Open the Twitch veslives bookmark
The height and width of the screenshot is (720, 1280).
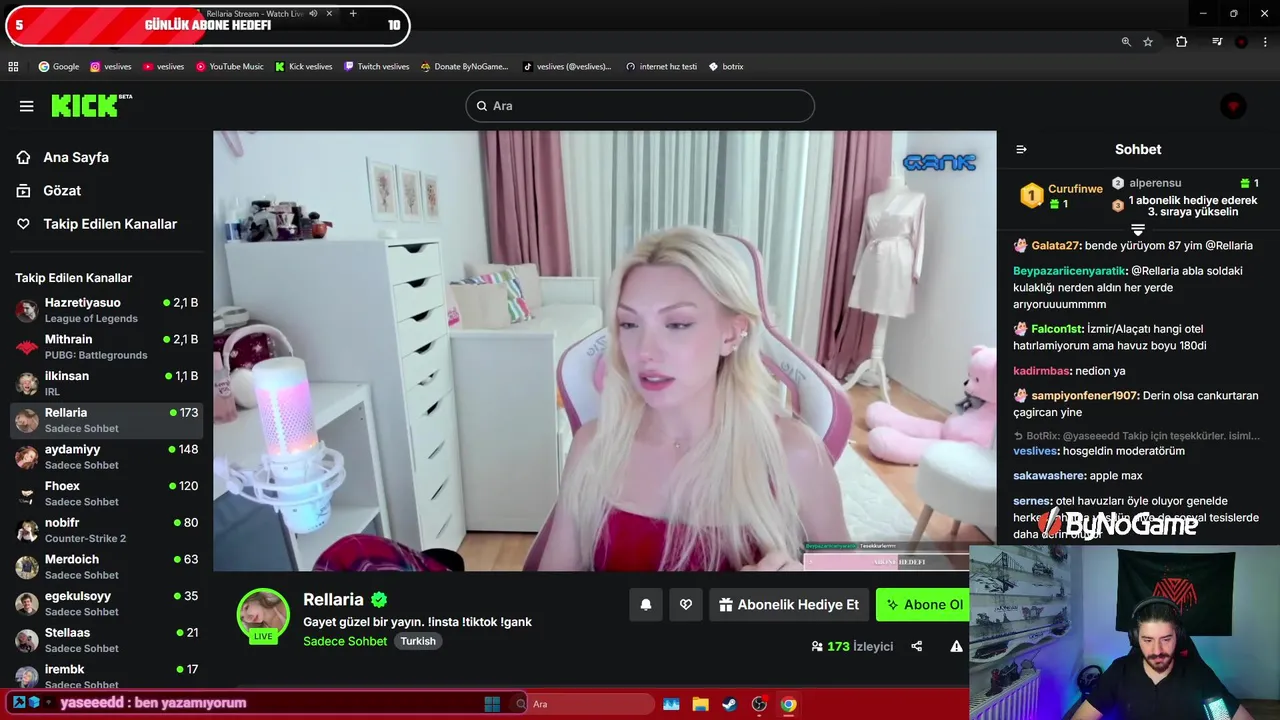376,67
